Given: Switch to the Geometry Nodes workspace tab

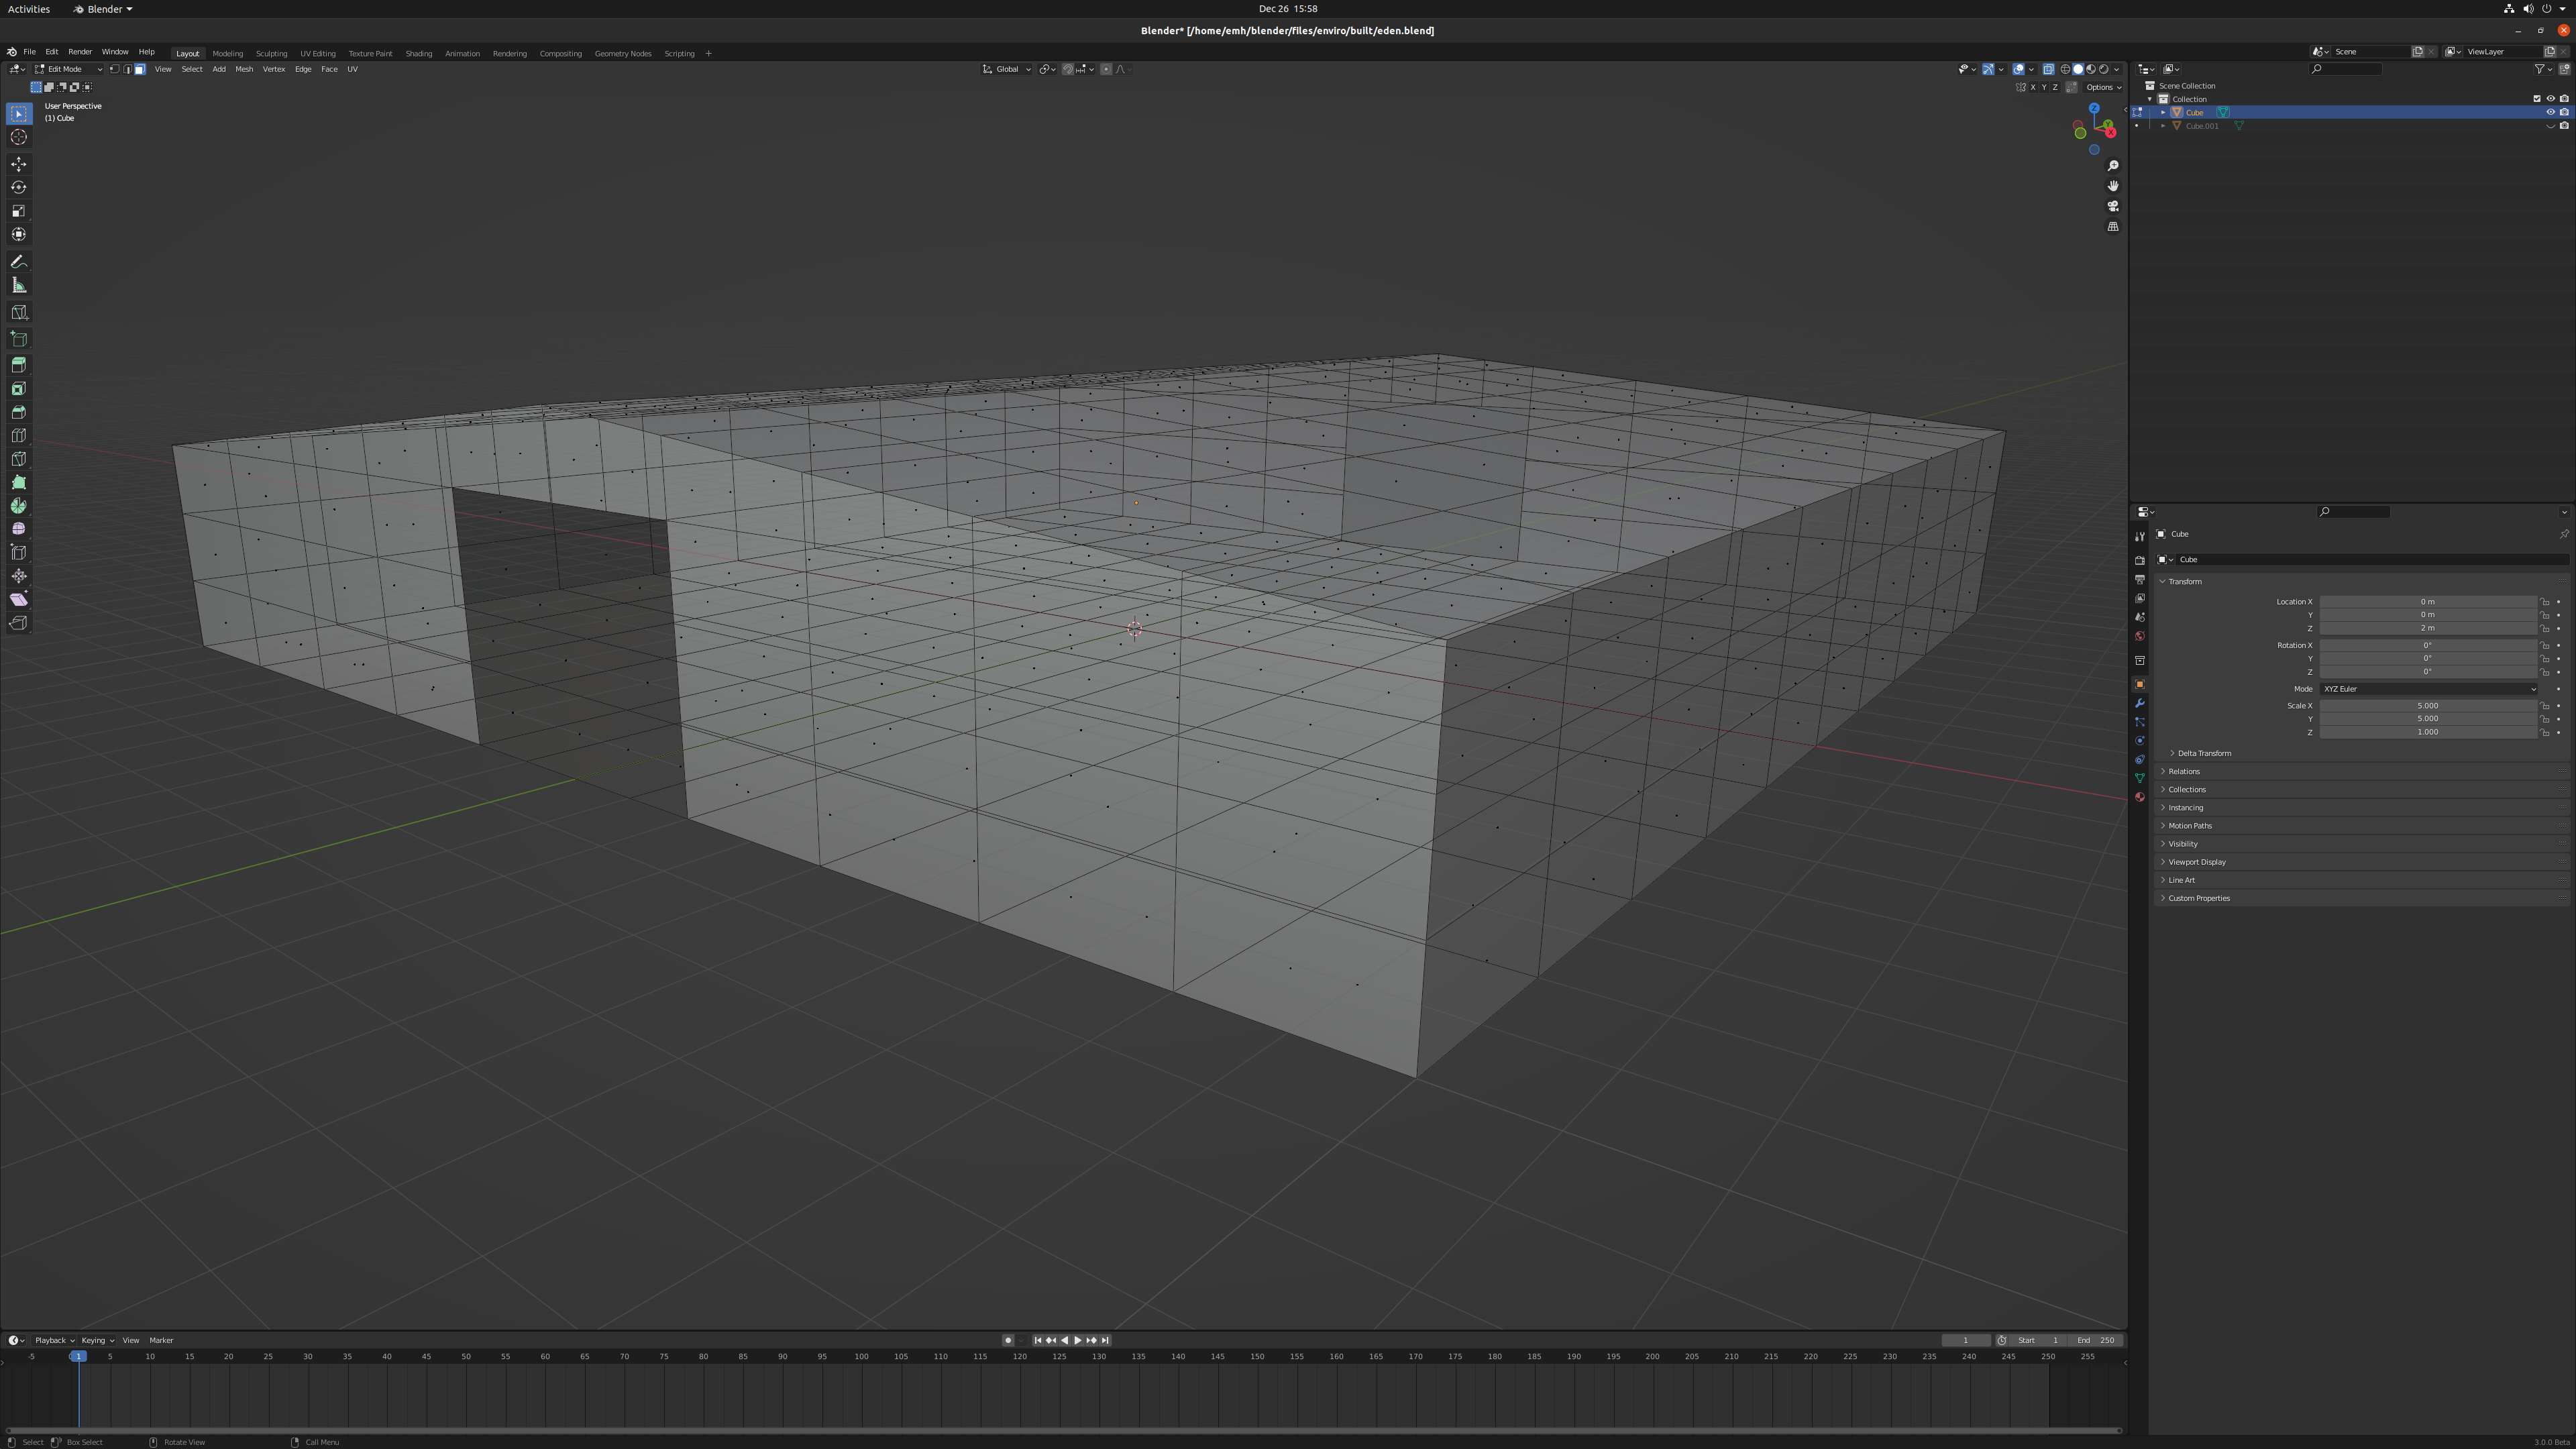Looking at the screenshot, I should 623,54.
